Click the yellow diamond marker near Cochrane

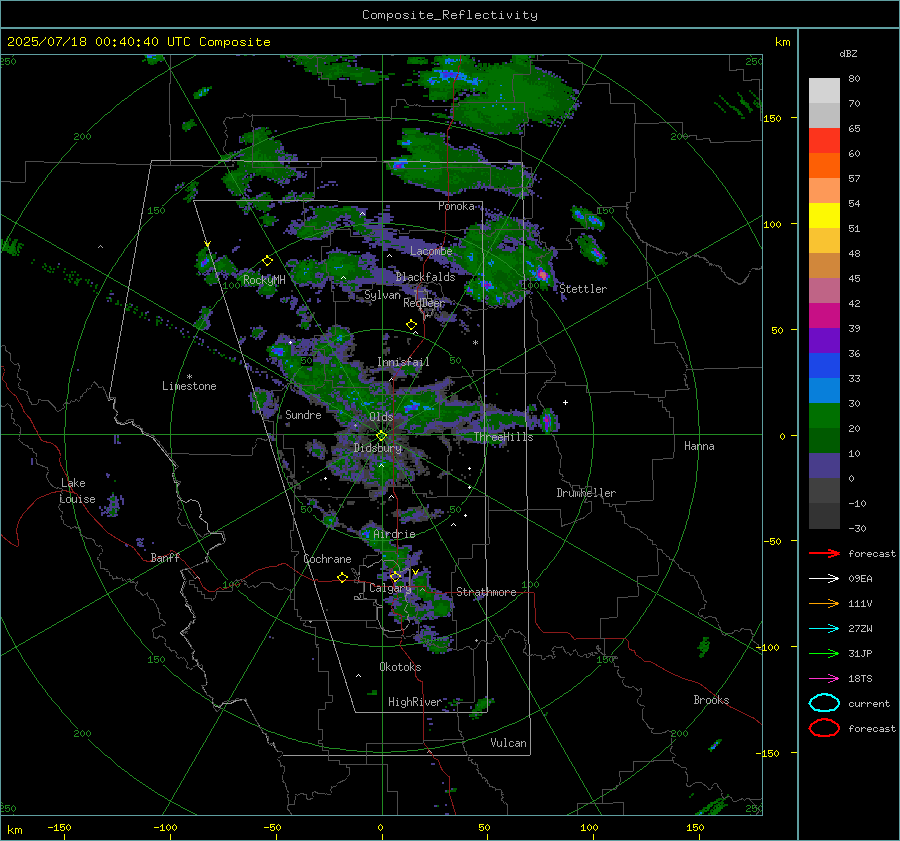(x=342, y=578)
